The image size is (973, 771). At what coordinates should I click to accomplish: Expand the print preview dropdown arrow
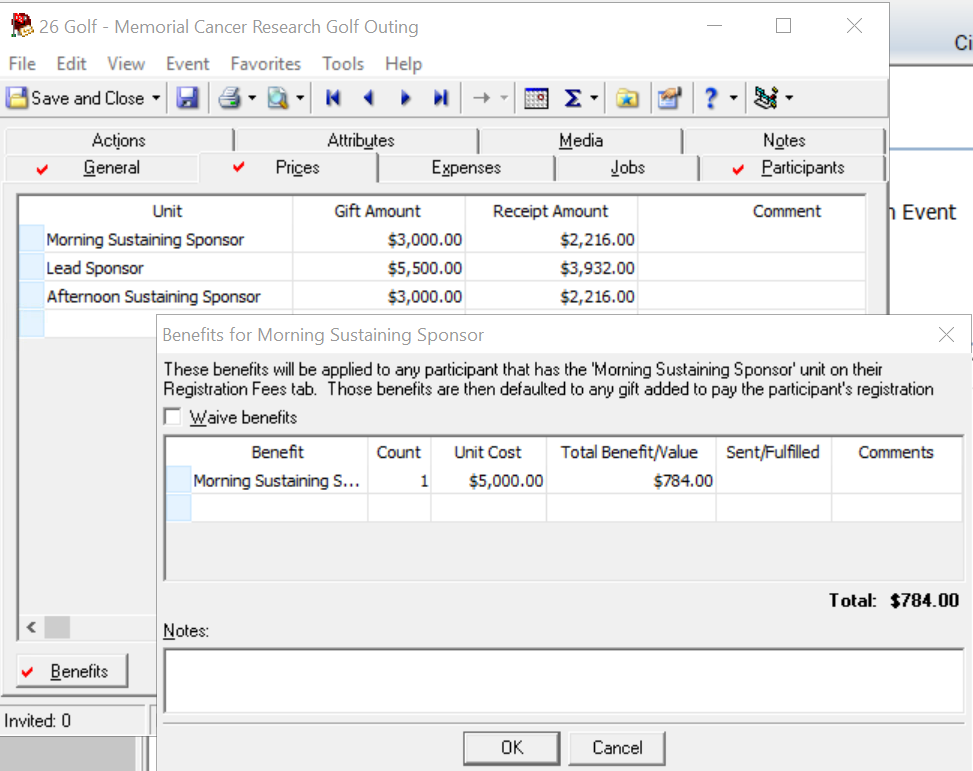[x=300, y=98]
